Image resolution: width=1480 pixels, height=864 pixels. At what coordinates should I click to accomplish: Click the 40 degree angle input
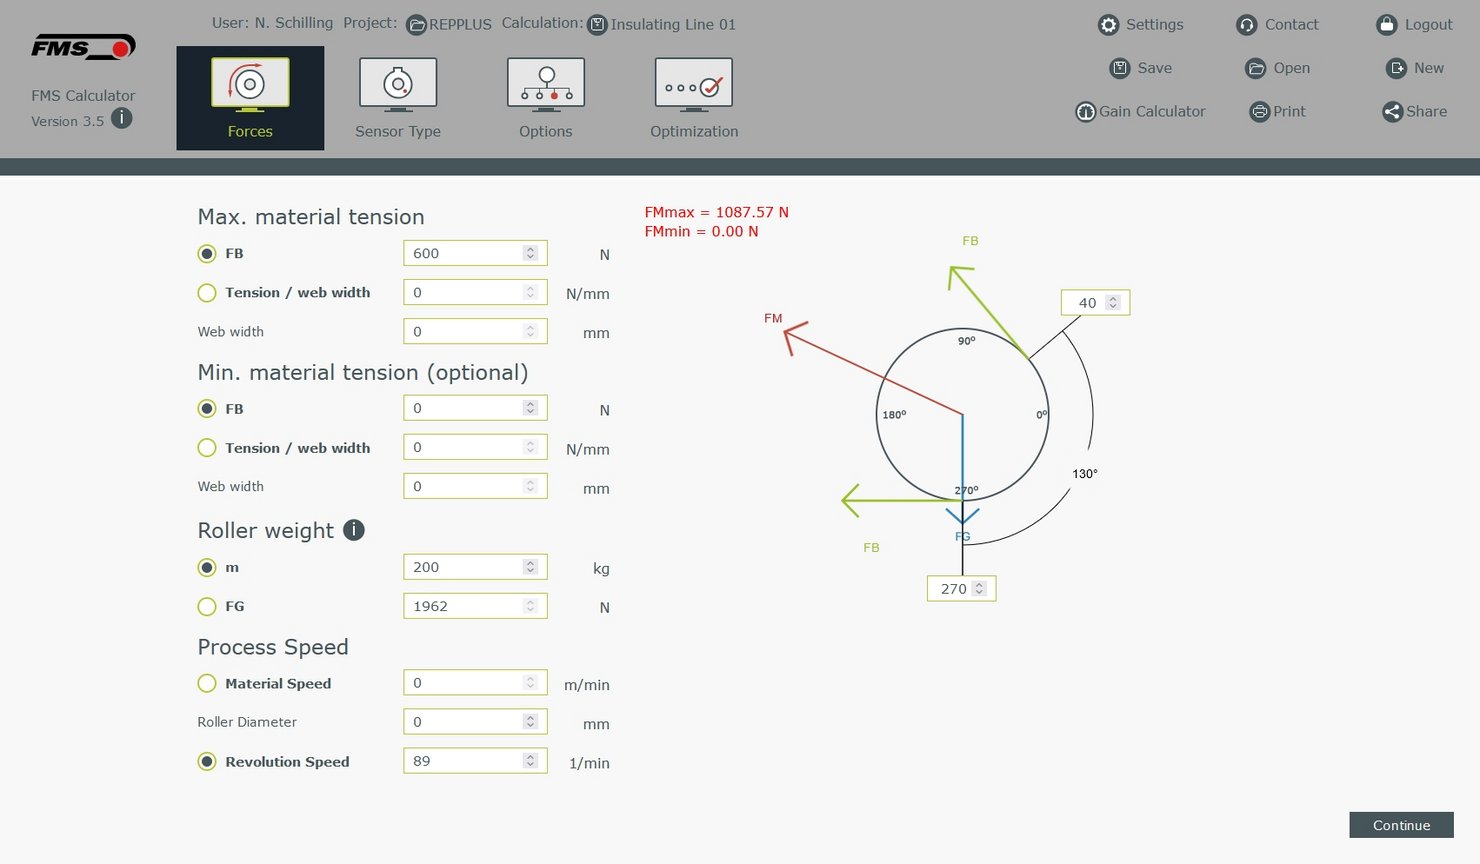pos(1096,303)
